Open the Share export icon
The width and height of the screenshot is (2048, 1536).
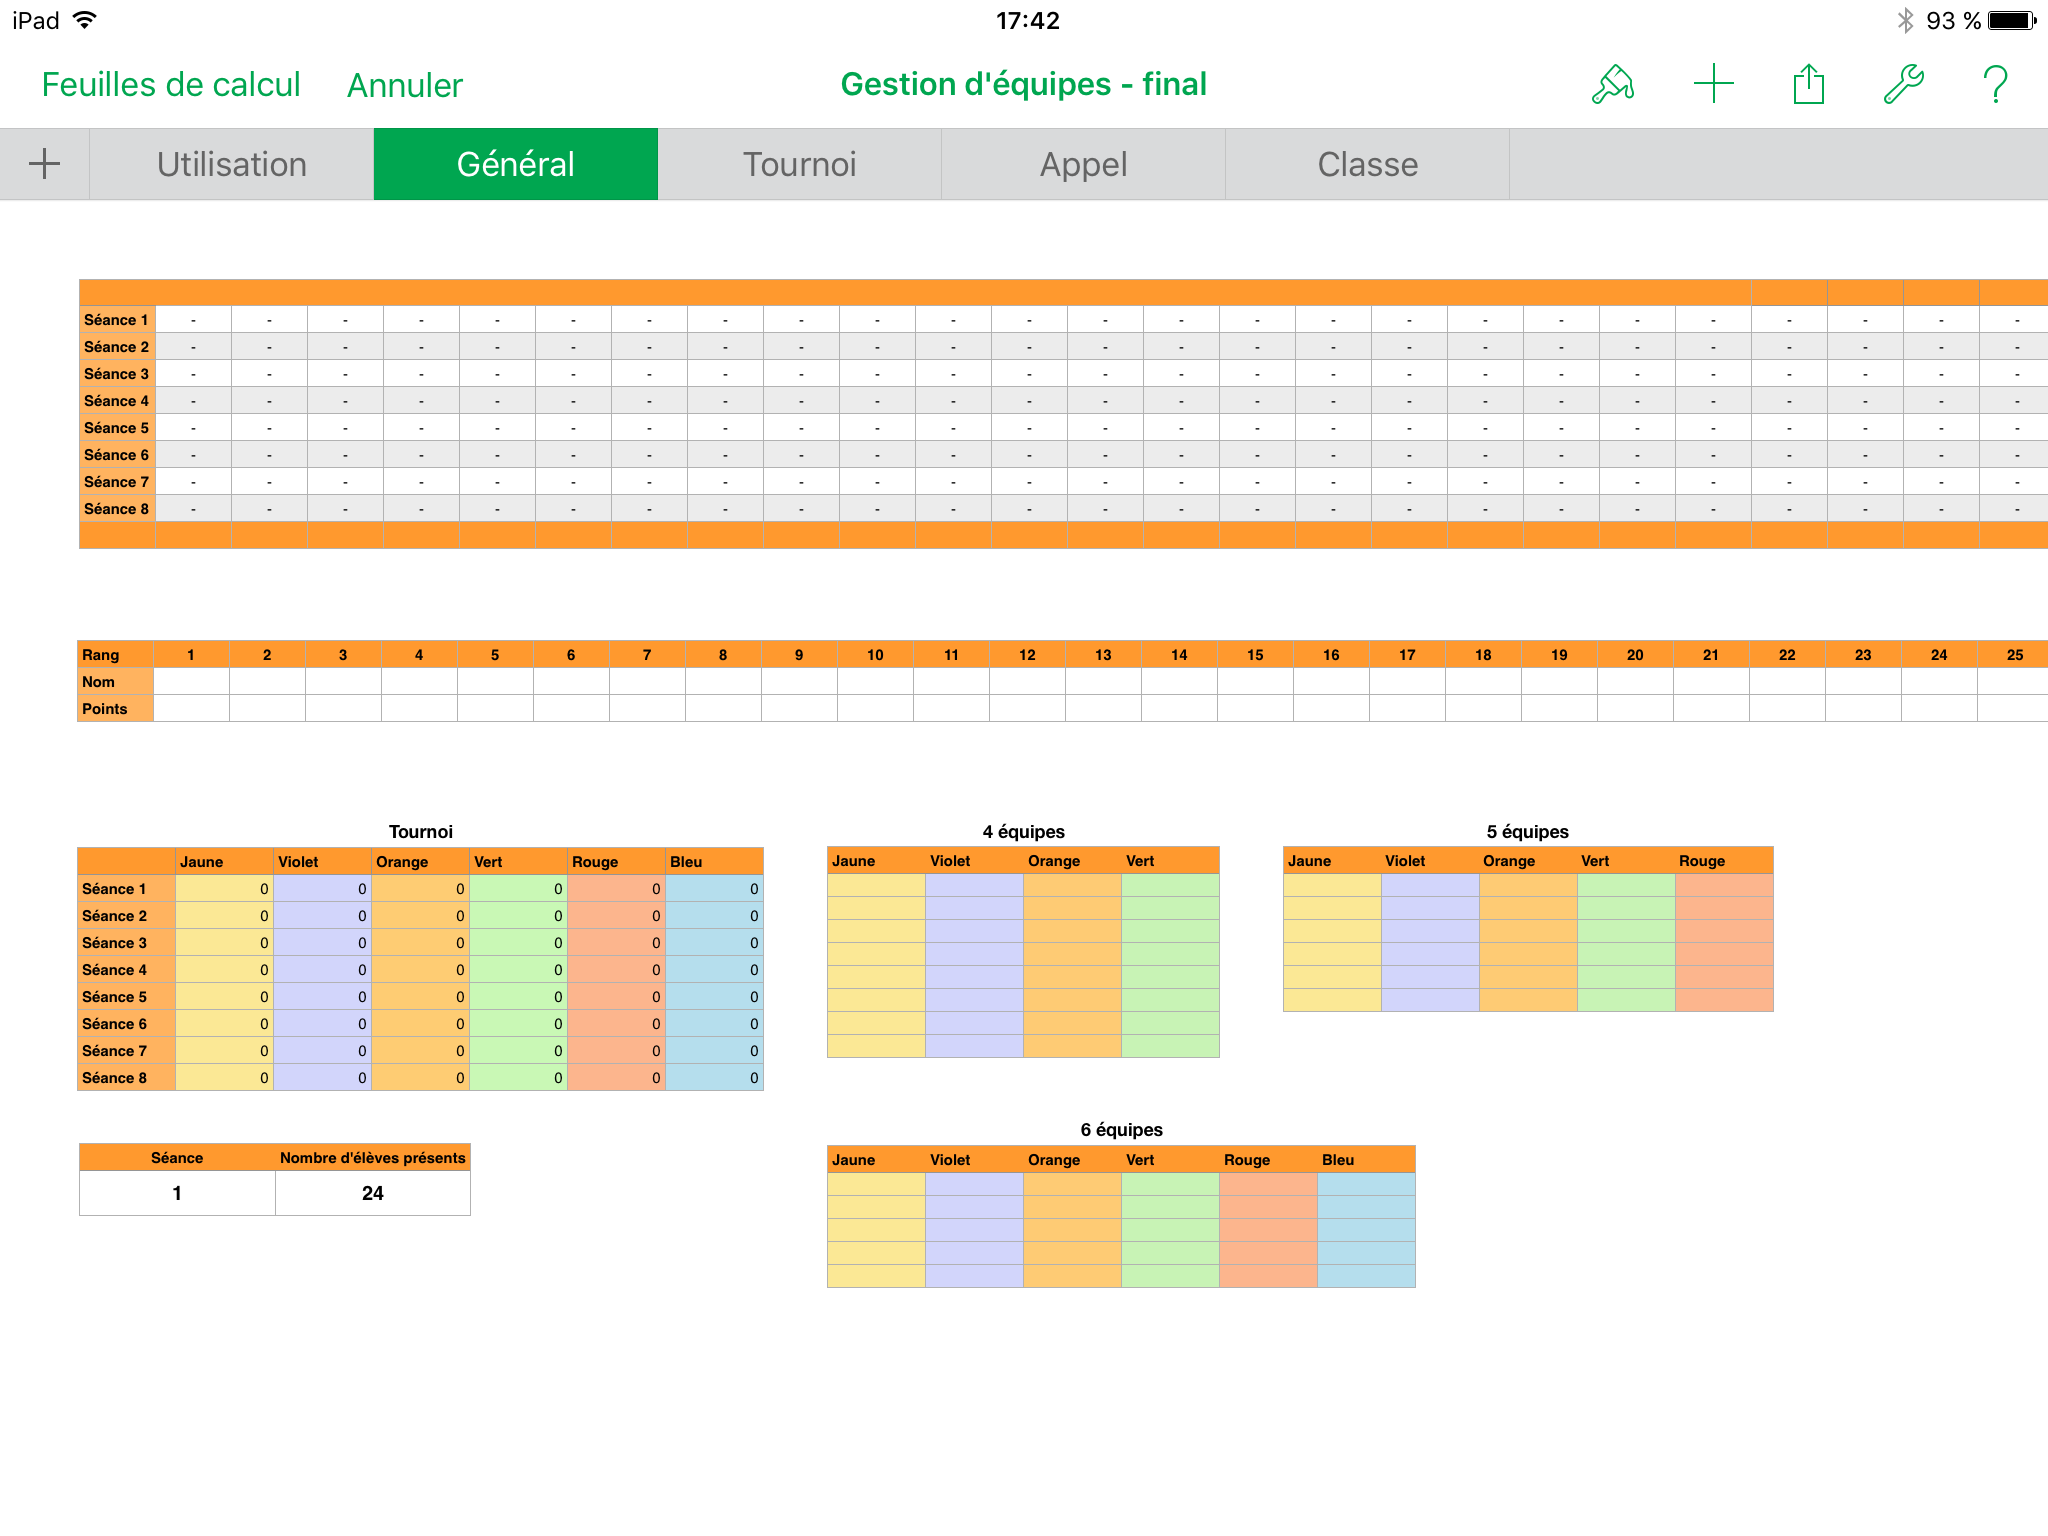coord(1808,85)
